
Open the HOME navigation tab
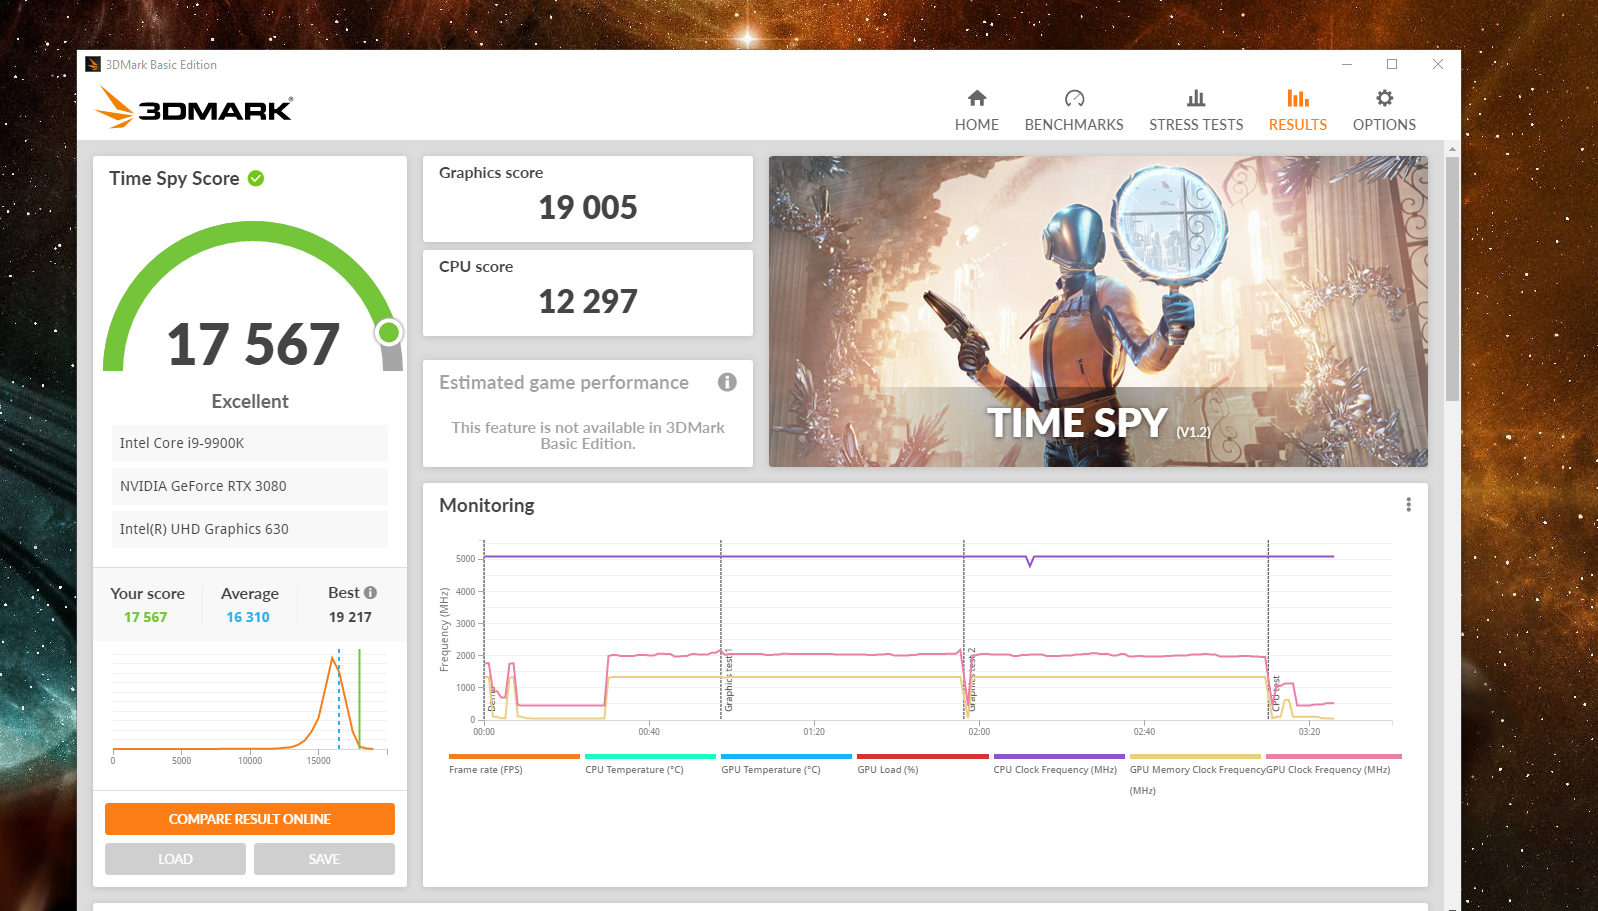pyautogui.click(x=976, y=111)
